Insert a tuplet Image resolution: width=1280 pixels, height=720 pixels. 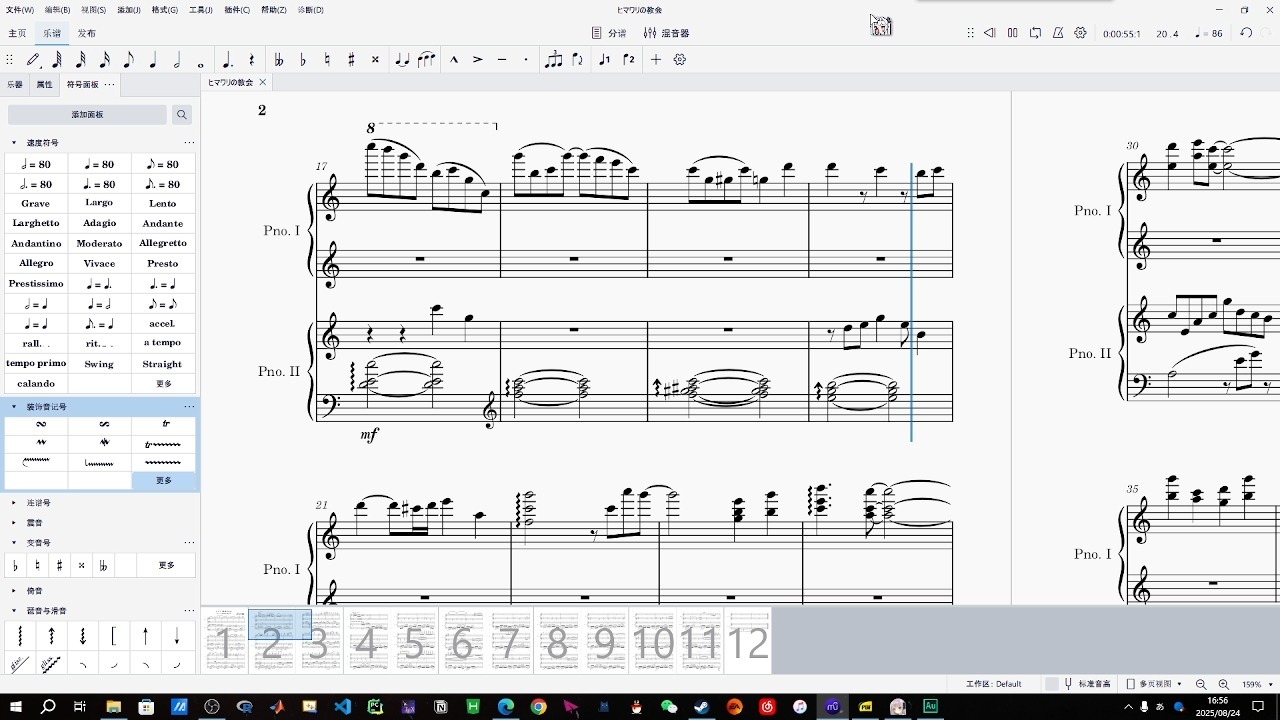point(553,60)
